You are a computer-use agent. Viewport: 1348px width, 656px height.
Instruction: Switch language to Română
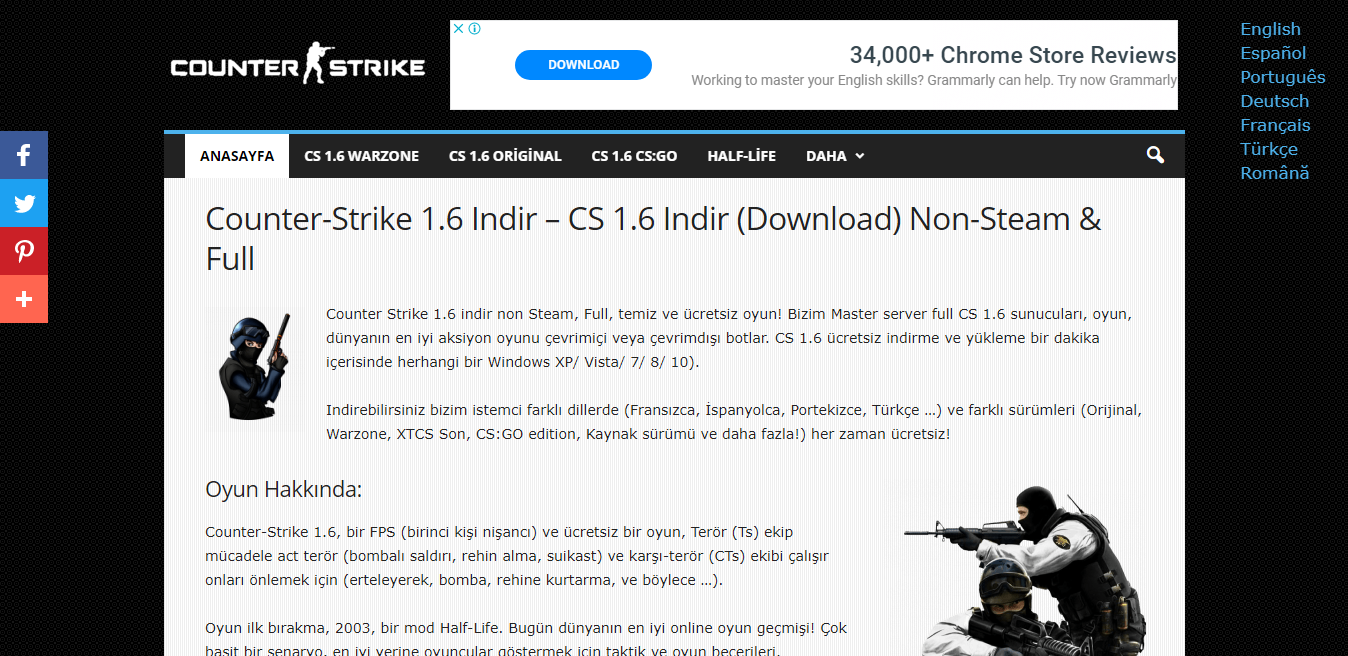coord(1274,173)
